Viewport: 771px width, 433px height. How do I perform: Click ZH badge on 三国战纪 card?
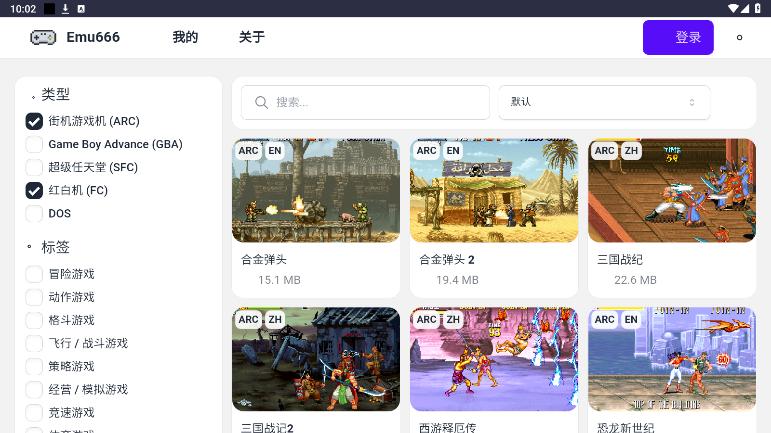point(631,151)
